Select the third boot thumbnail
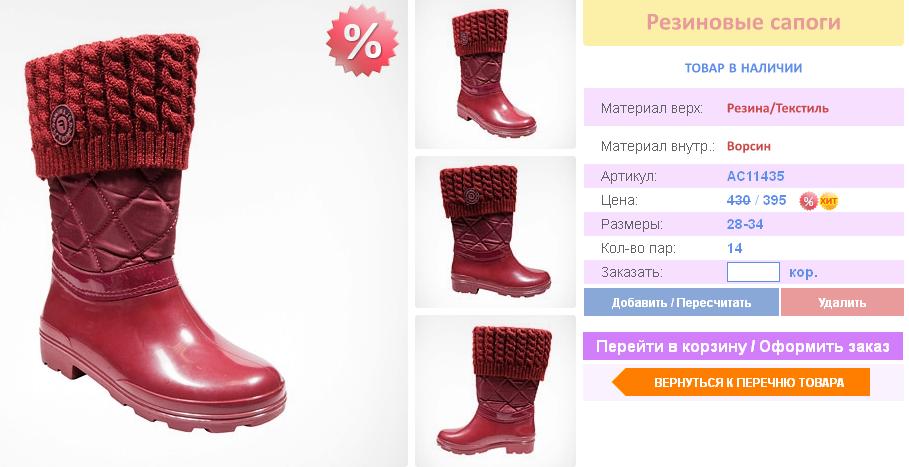The width and height of the screenshot is (909, 467). click(495, 391)
